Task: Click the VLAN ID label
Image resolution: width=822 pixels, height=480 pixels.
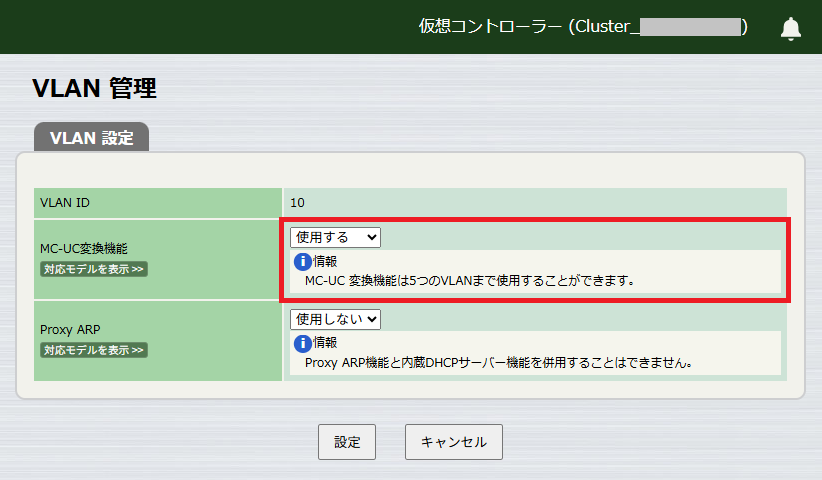Action: pos(65,203)
